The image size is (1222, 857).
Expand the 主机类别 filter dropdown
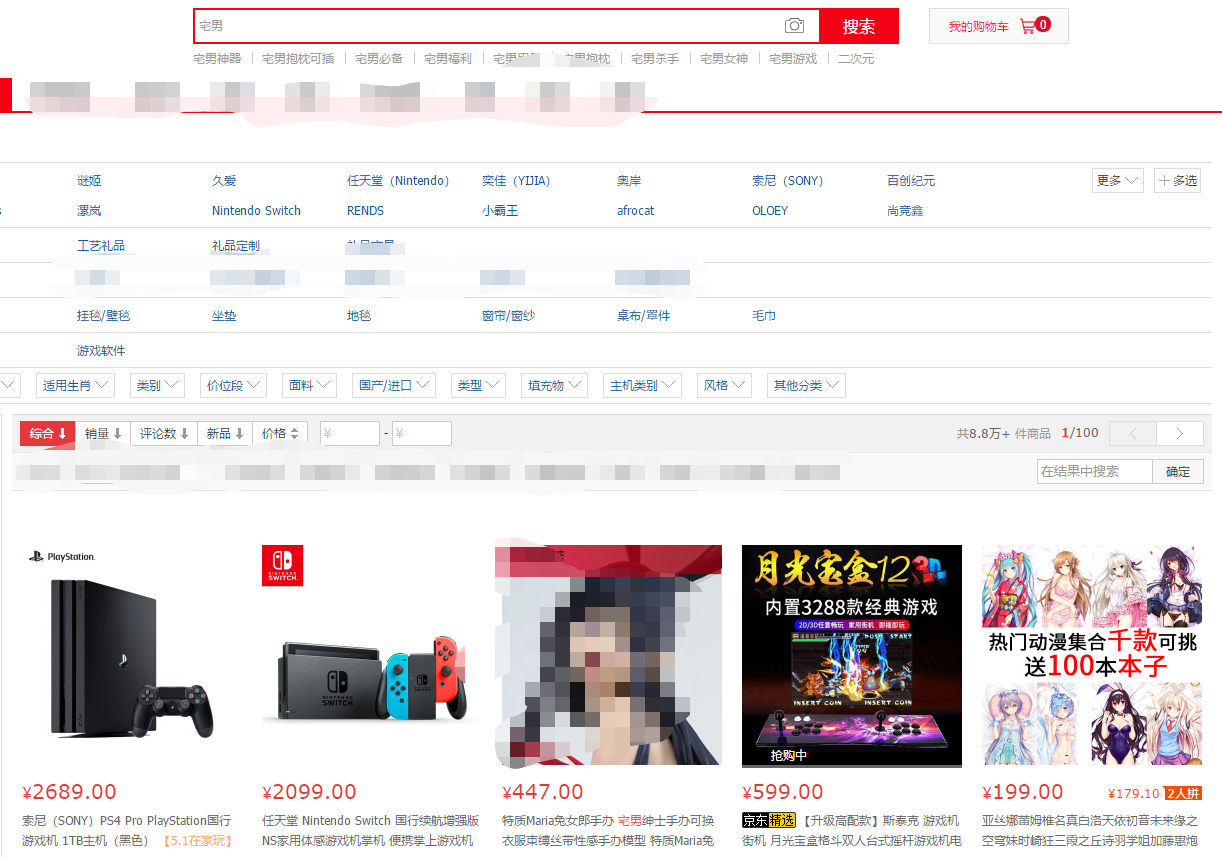coord(641,384)
